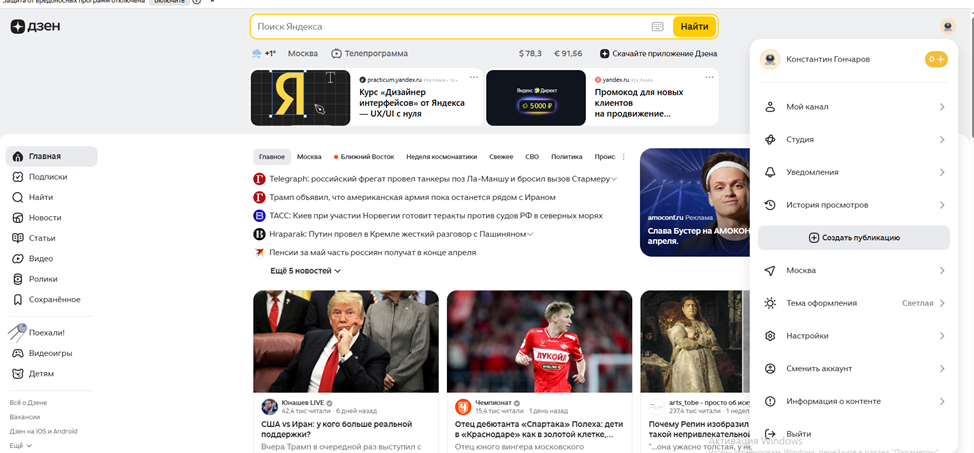Screen dimensions: 974x453
Task: Click the Дзен logo
Action: coord(35,26)
